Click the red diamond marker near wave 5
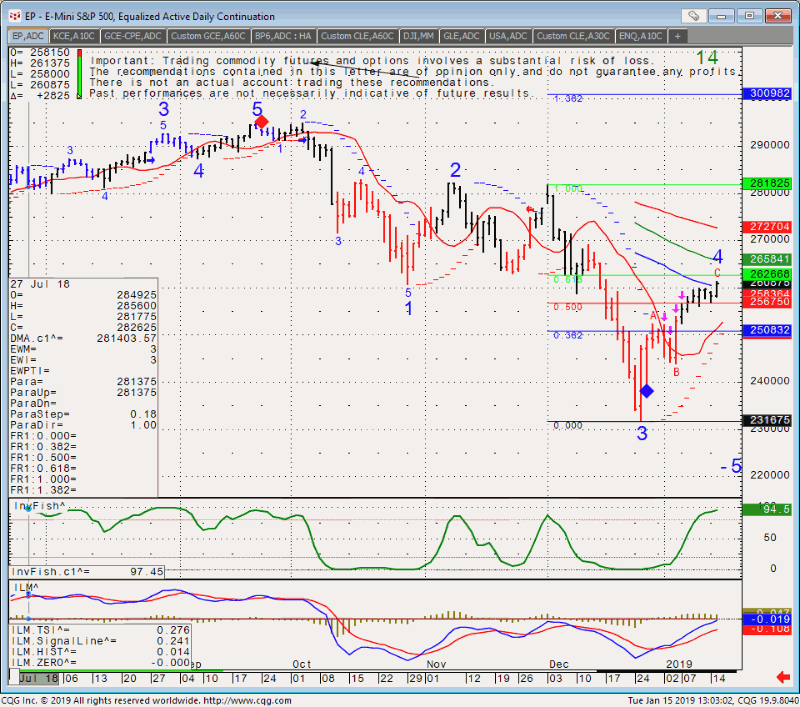800x707 pixels. tap(262, 122)
